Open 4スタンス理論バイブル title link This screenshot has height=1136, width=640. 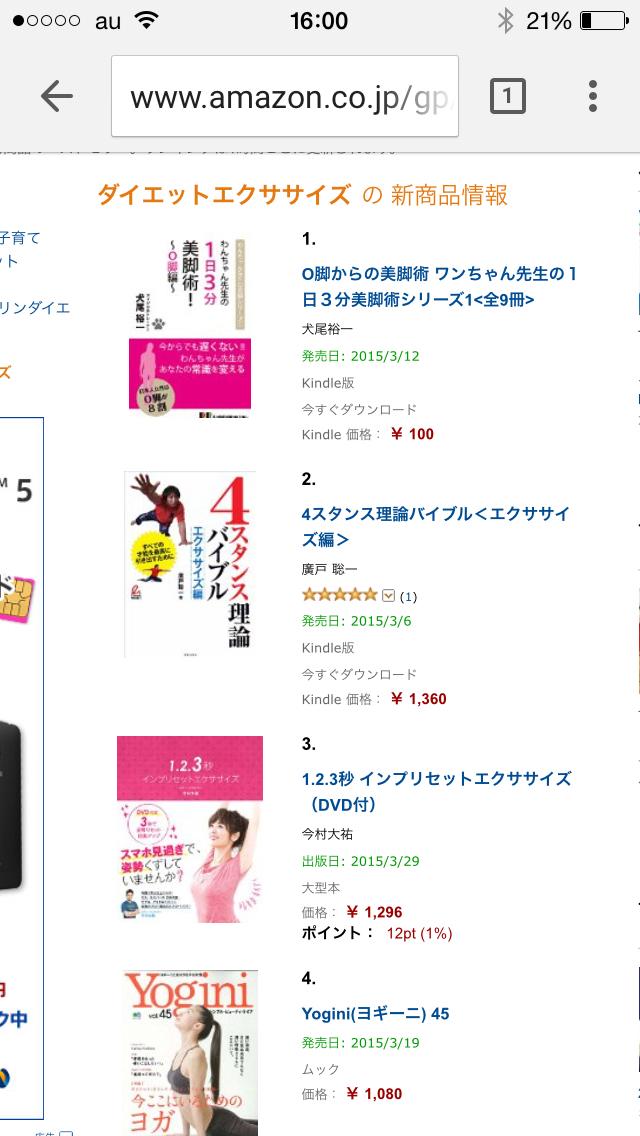coord(435,526)
